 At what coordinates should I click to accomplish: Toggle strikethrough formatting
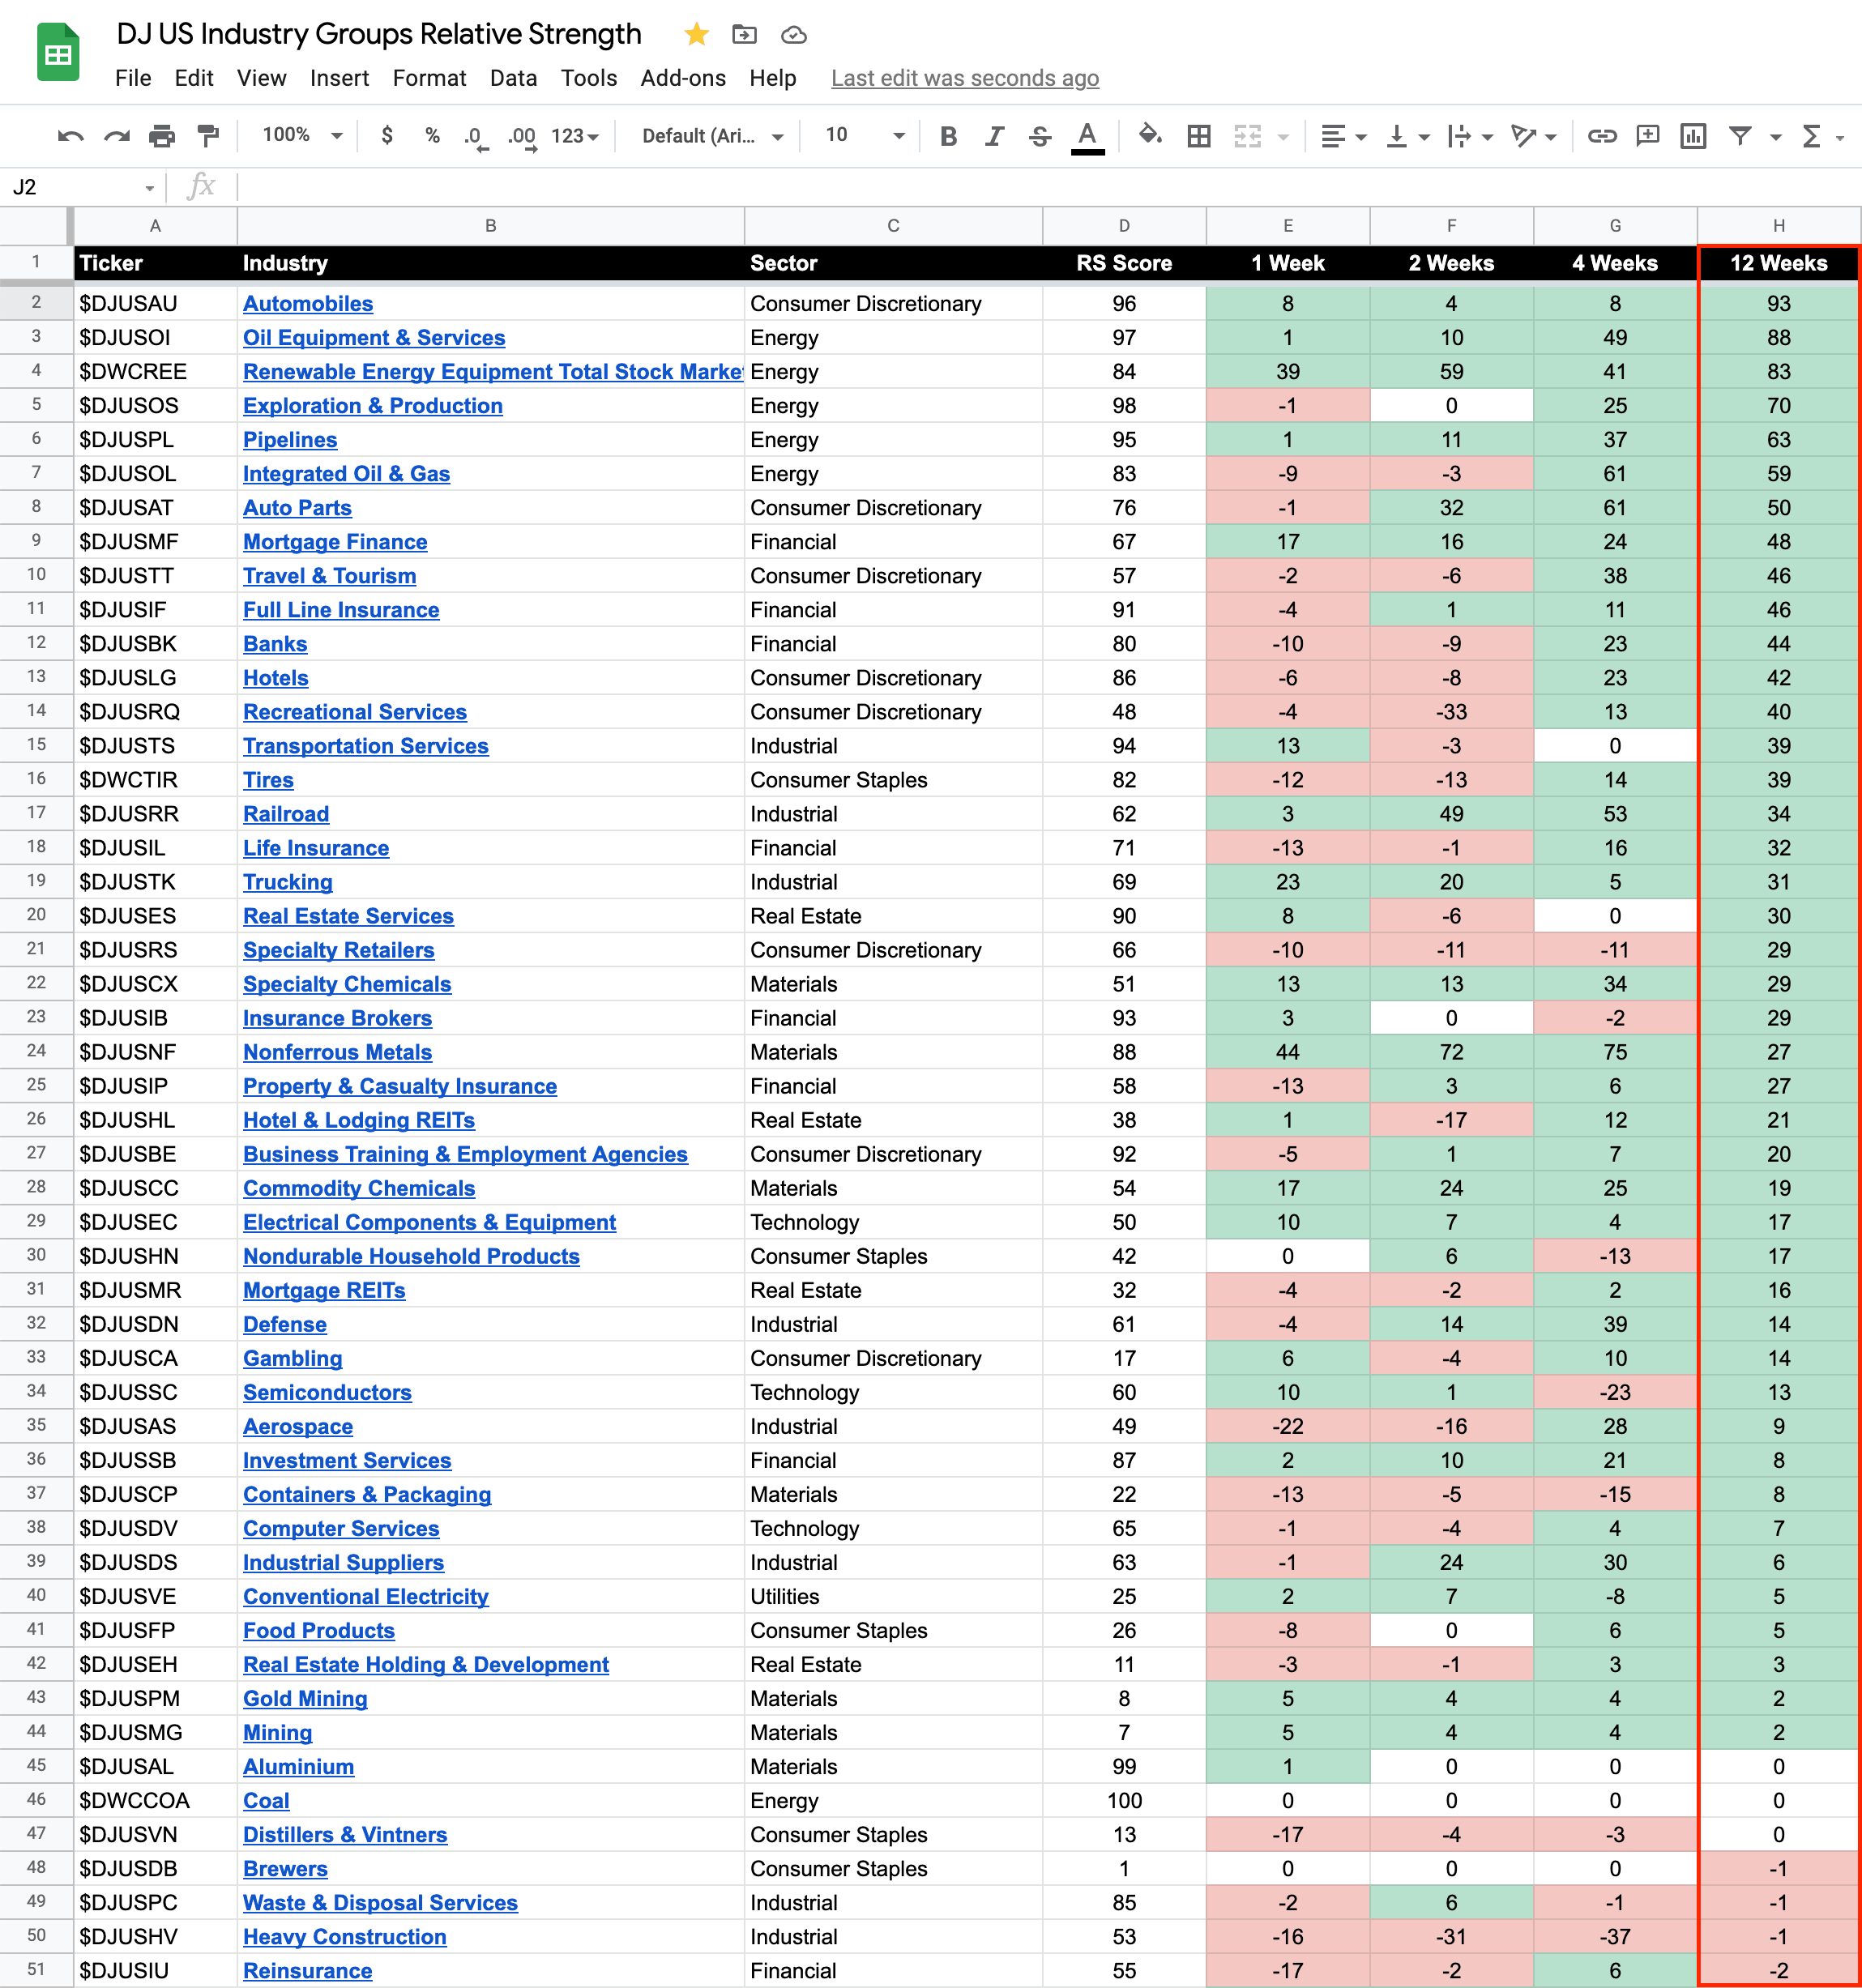tap(1040, 136)
